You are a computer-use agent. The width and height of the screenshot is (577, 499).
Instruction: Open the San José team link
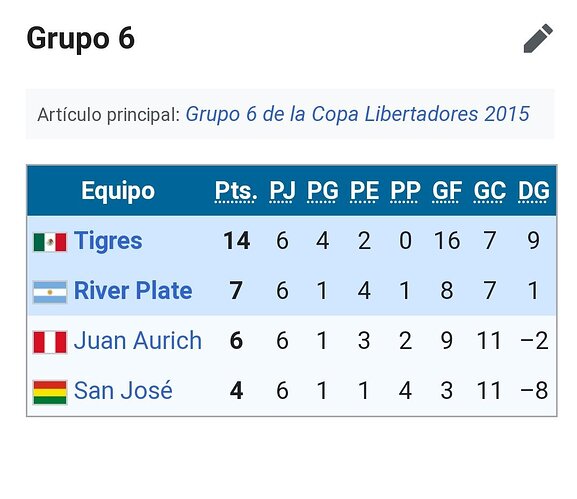(x=123, y=390)
